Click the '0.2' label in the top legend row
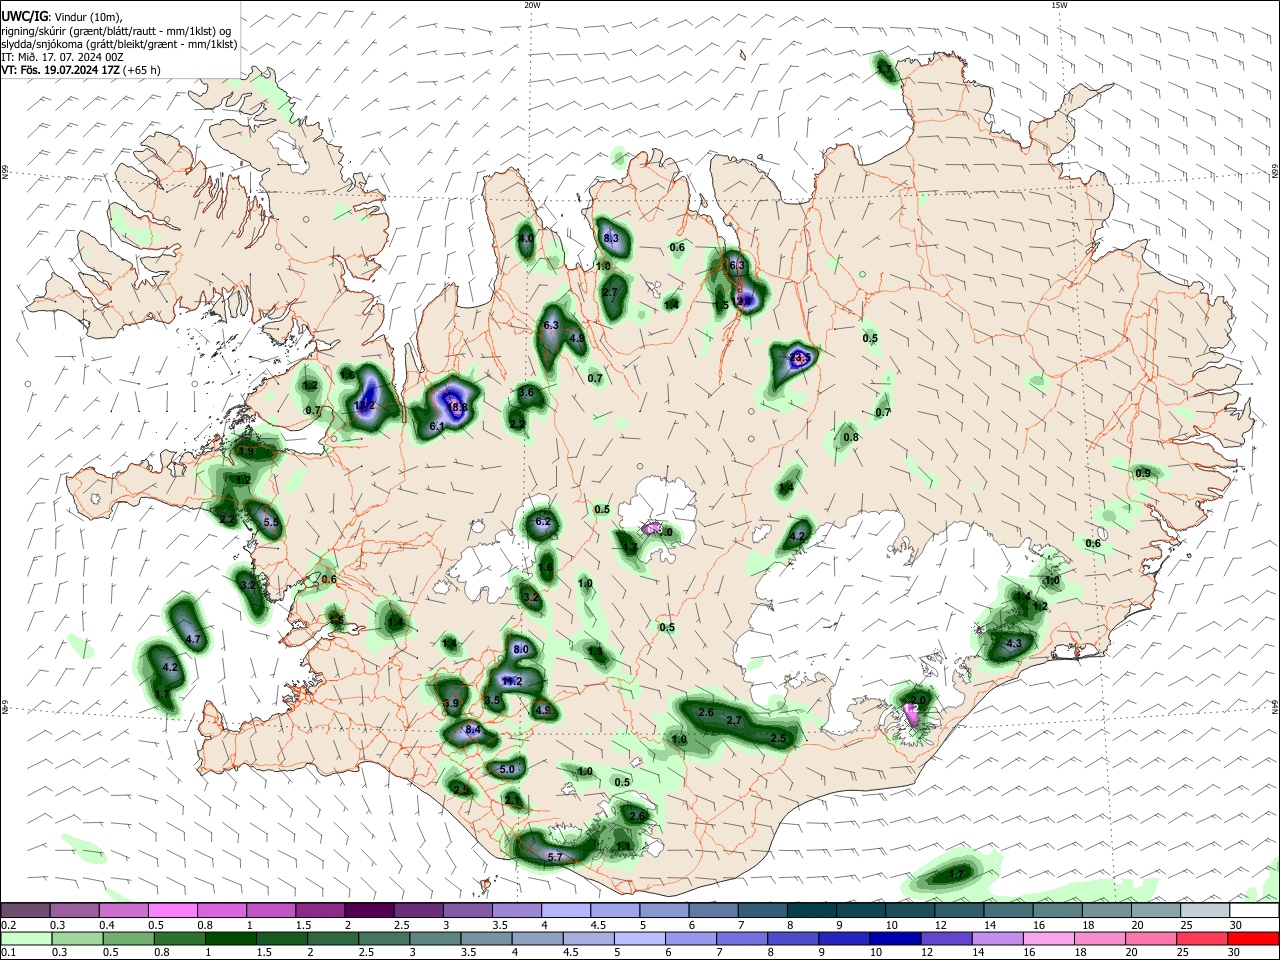This screenshot has height=960, width=1280. [9, 924]
